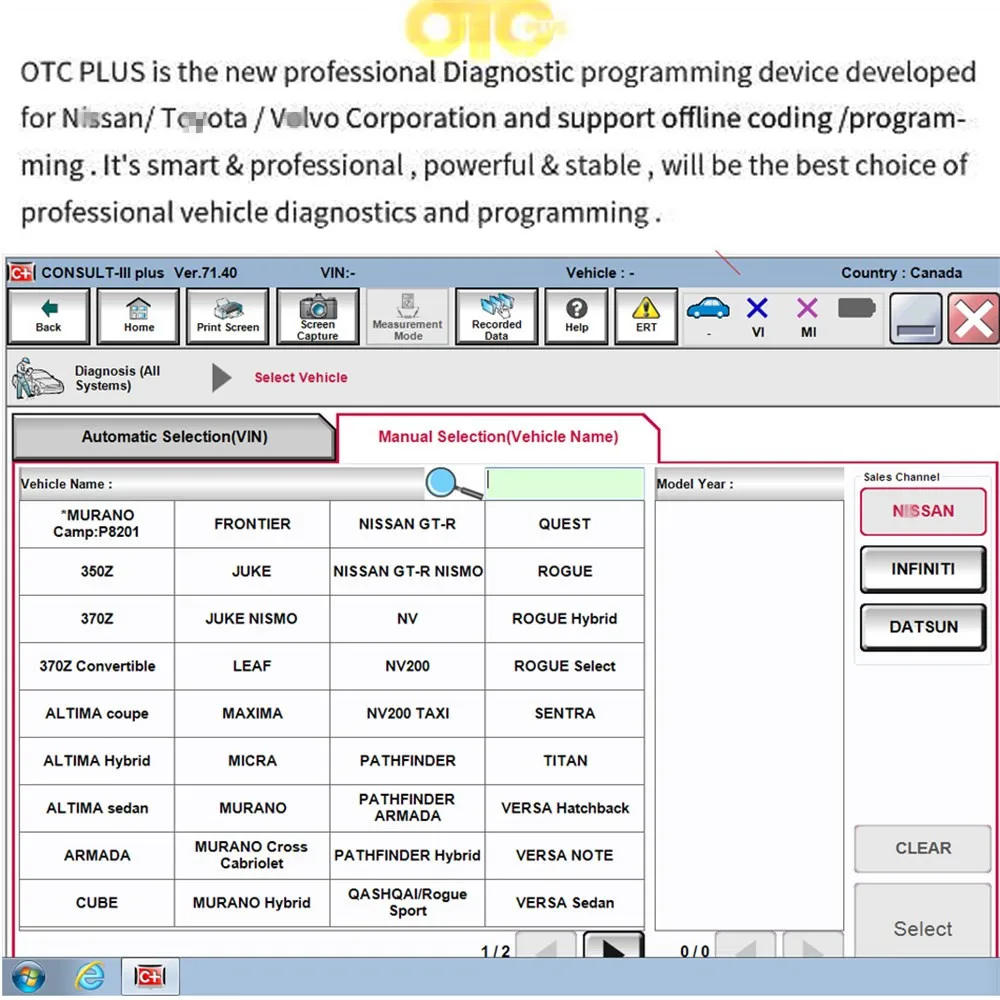Click the blue car vehicle status icon
Screen dimensions: 1000x1000
(x=708, y=309)
